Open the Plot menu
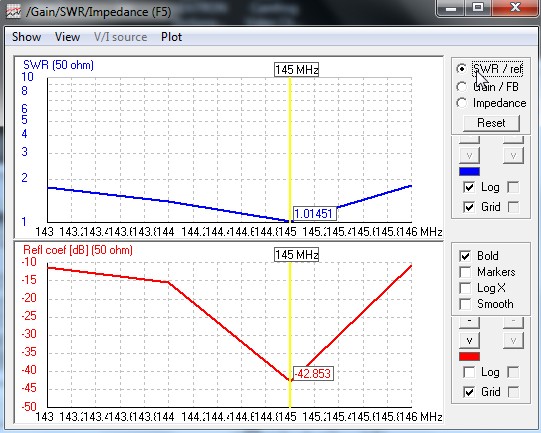Viewport: 541px width, 433px height. tap(171, 37)
